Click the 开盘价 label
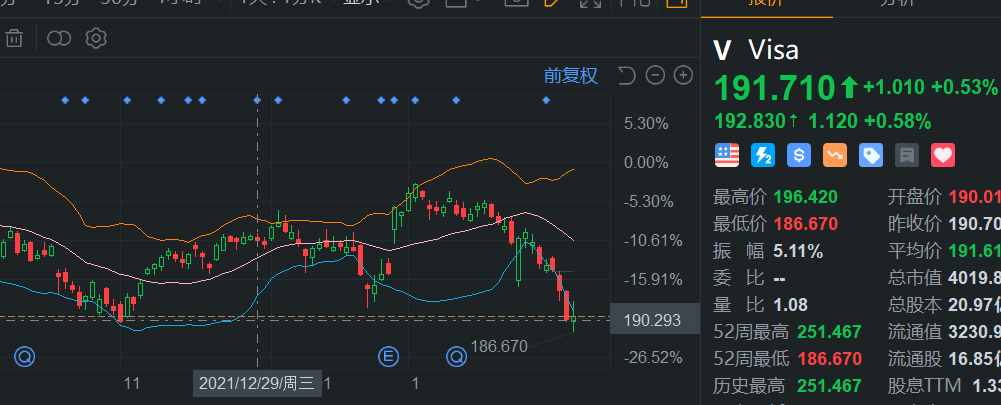Image resolution: width=1001 pixels, height=405 pixels. [914, 197]
